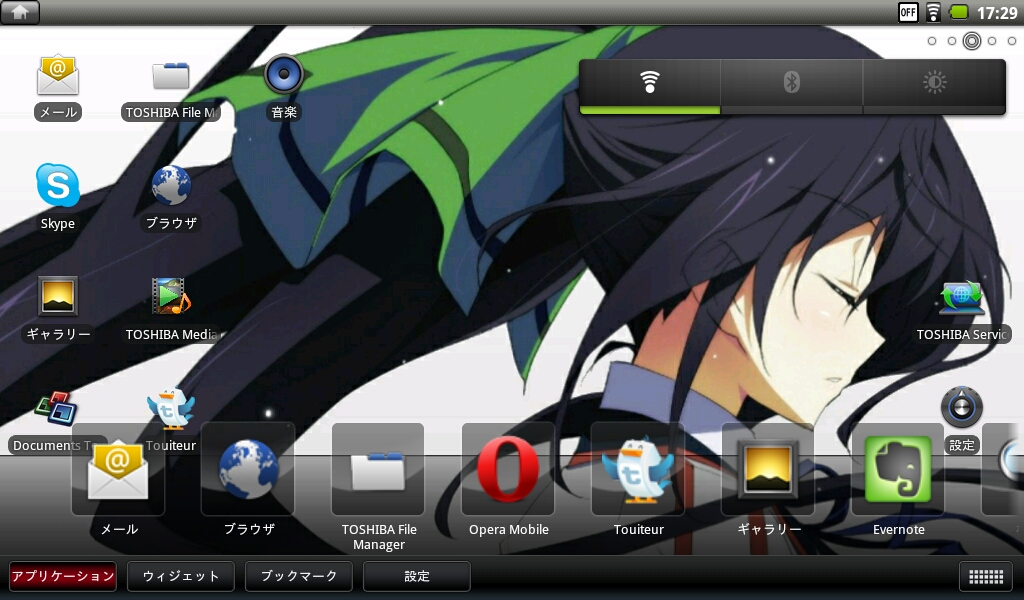Viewport: 1024px width, 600px height.
Task: Toggle Bluetooth in the power widget
Action: (792, 86)
